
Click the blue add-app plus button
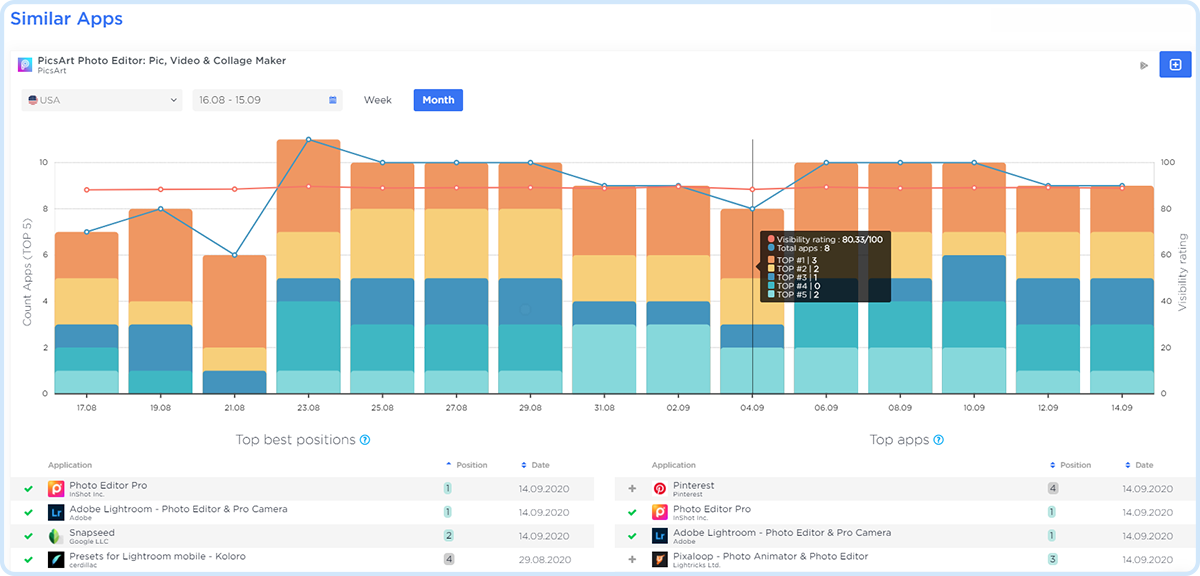pos(1175,65)
